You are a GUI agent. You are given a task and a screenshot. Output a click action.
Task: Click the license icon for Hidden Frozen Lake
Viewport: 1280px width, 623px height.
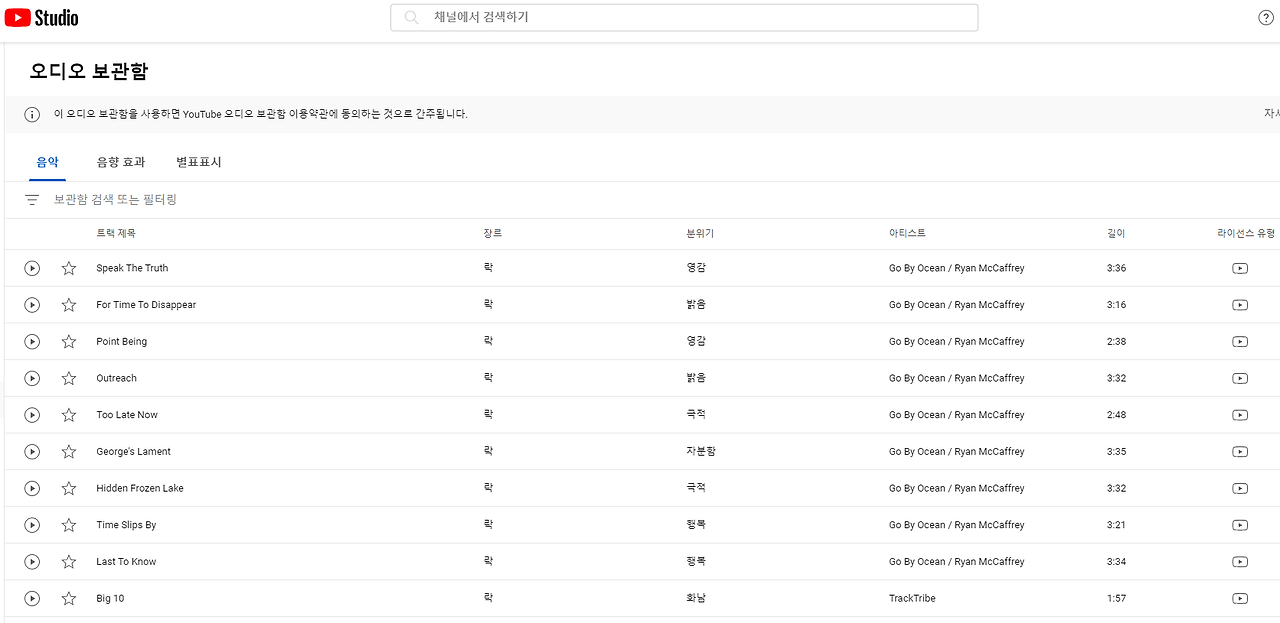1240,488
